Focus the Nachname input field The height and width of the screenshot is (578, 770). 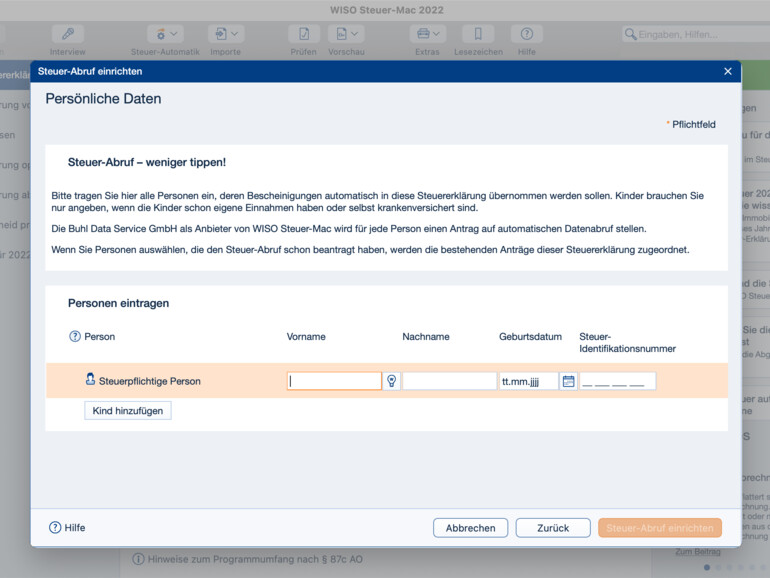449,381
